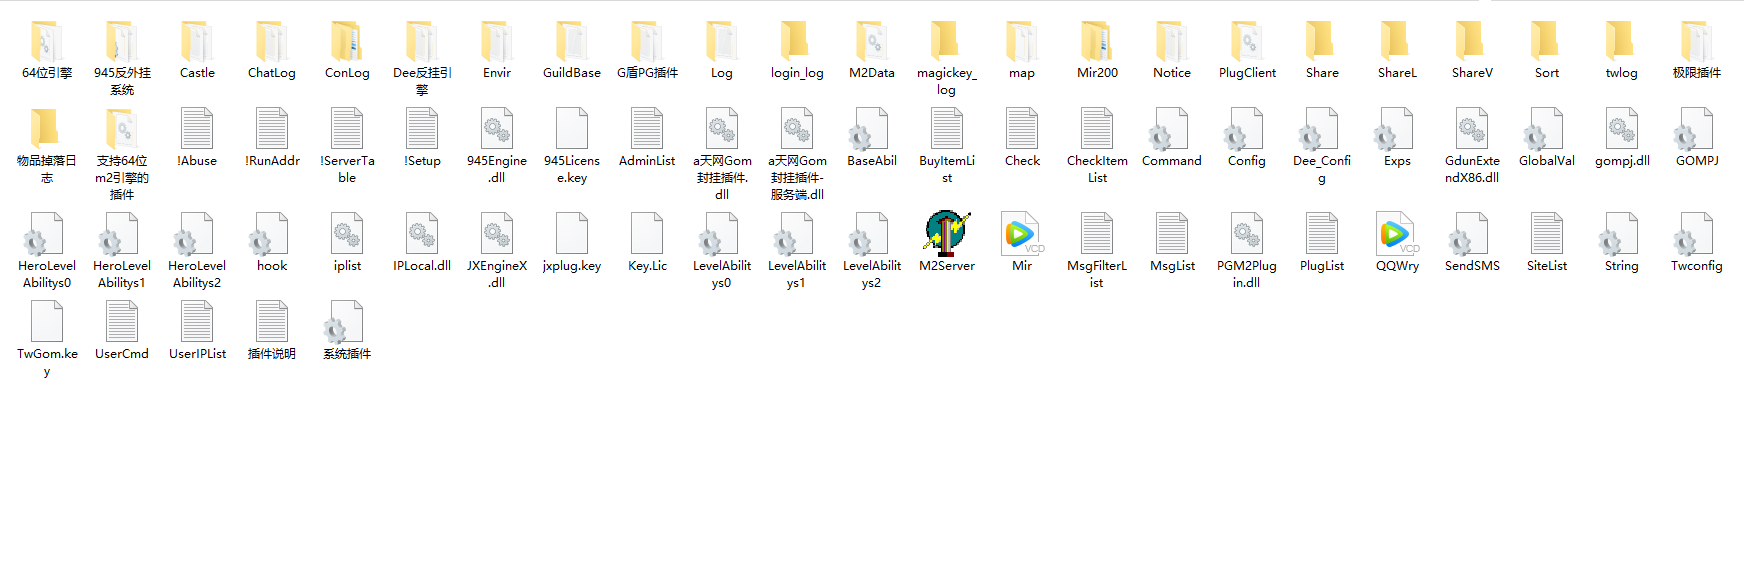Click the TwGom.key file
The image size is (1744, 588).
47,322
